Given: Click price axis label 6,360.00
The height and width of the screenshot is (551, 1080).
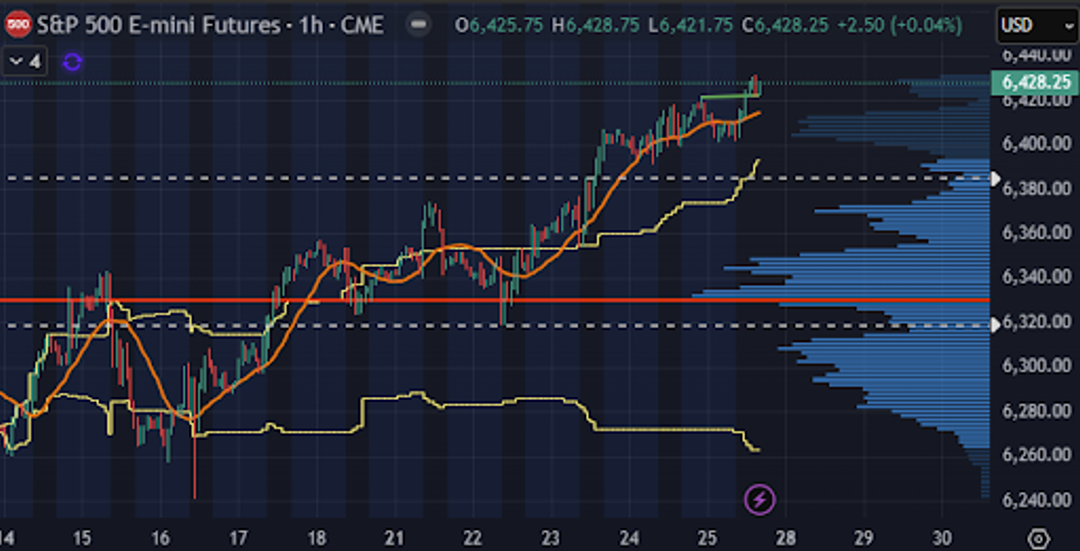Looking at the screenshot, I should (1037, 233).
